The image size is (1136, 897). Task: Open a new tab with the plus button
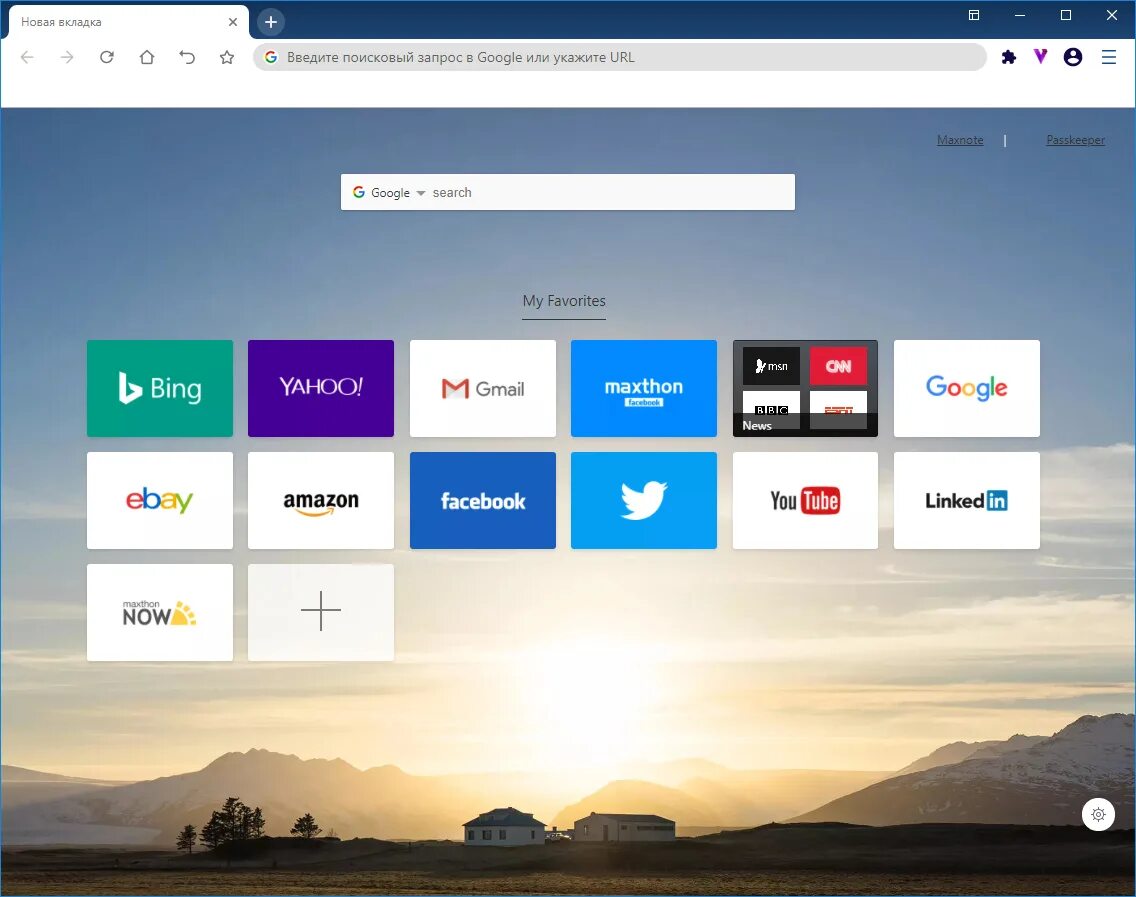pos(271,22)
